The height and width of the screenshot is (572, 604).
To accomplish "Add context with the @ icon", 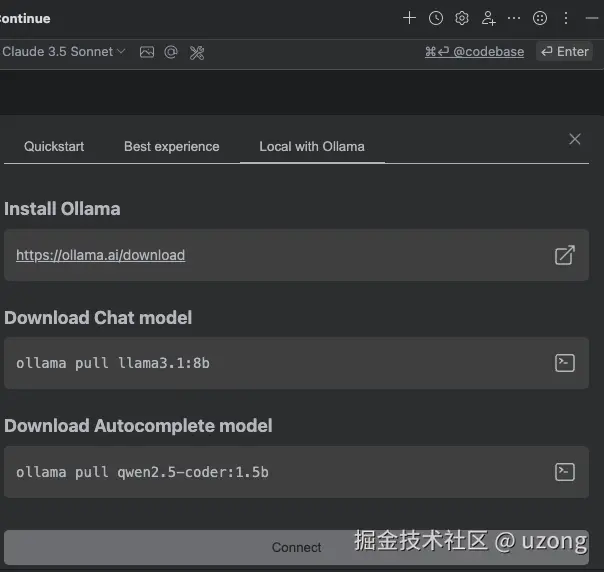I will (171, 52).
